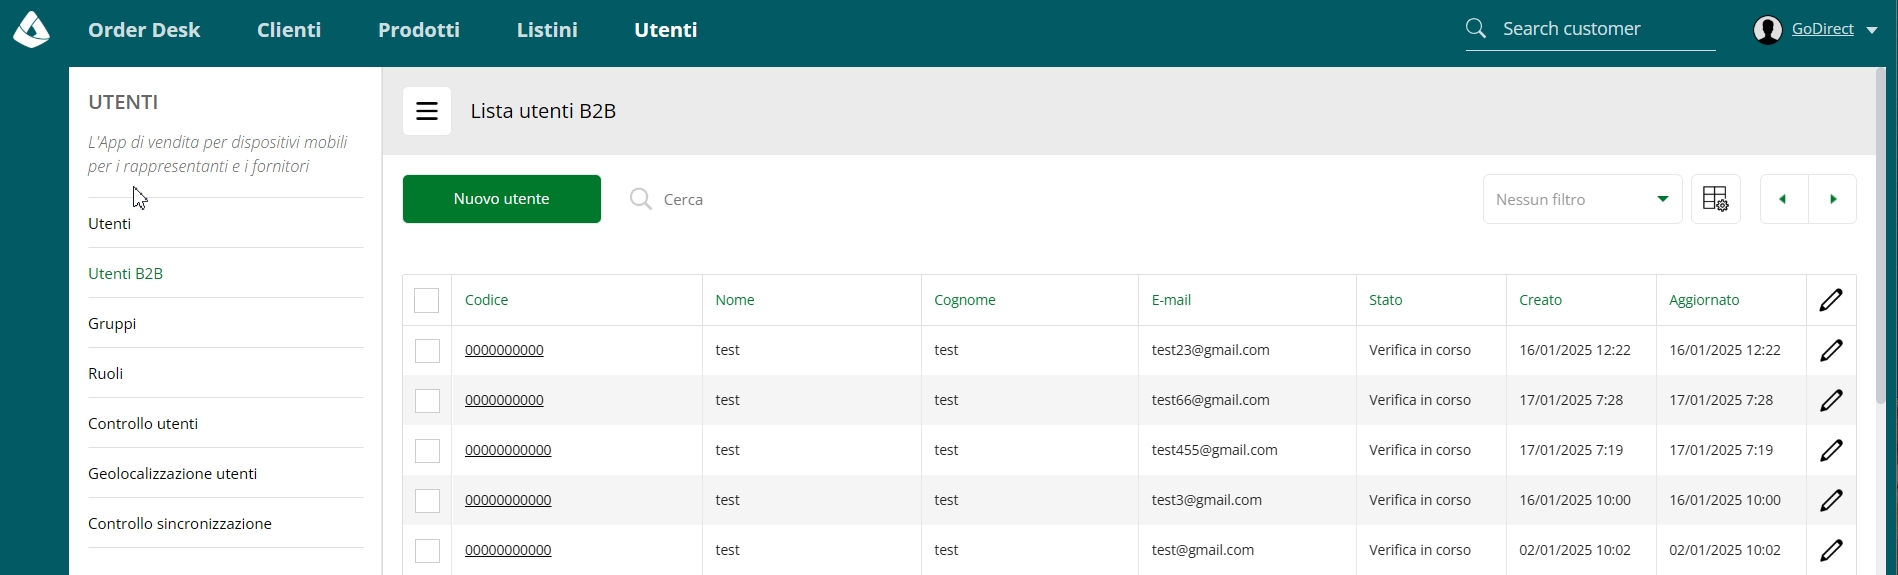This screenshot has height=575, width=1898.
Task: Edit user test23@gmail.com with pencil icon
Action: [x=1831, y=350]
